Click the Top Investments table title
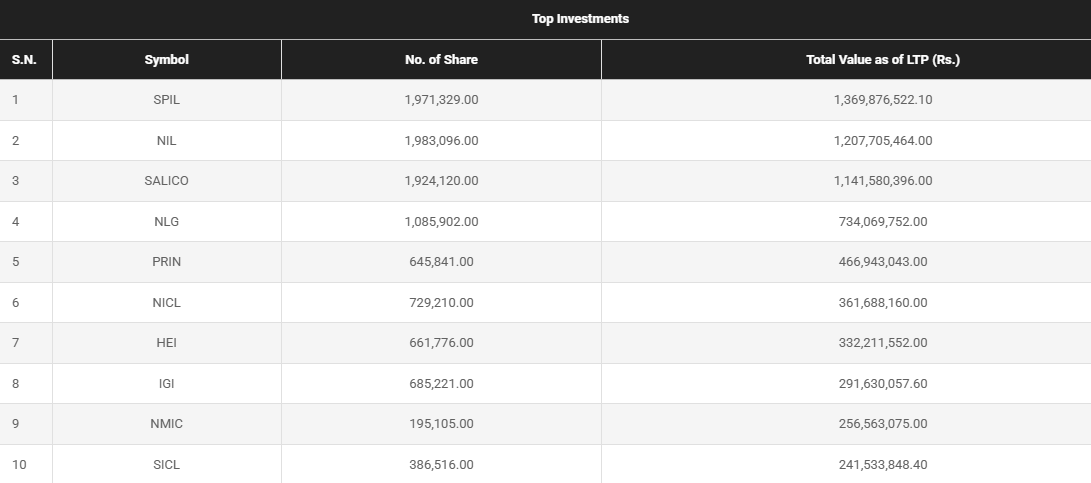This screenshot has height=483, width=1091. coord(580,19)
